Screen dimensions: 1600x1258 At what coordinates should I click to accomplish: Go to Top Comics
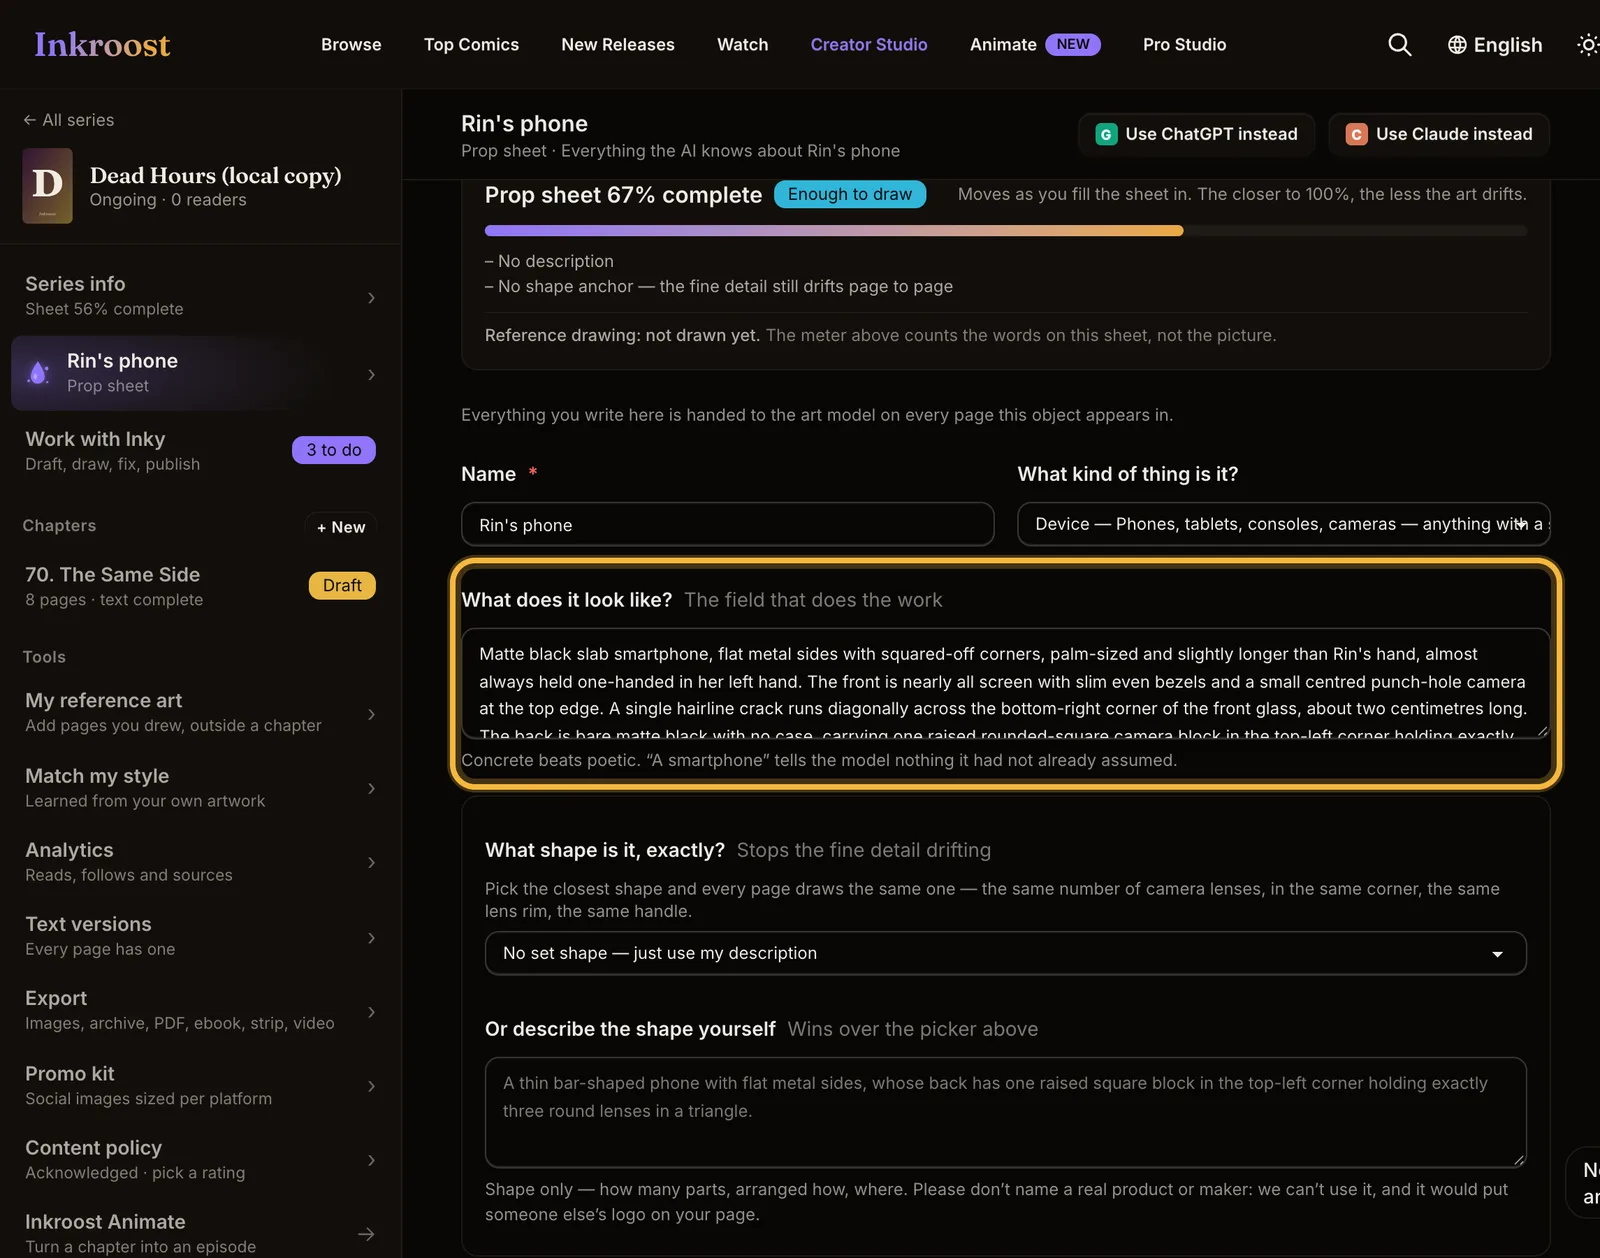(471, 44)
